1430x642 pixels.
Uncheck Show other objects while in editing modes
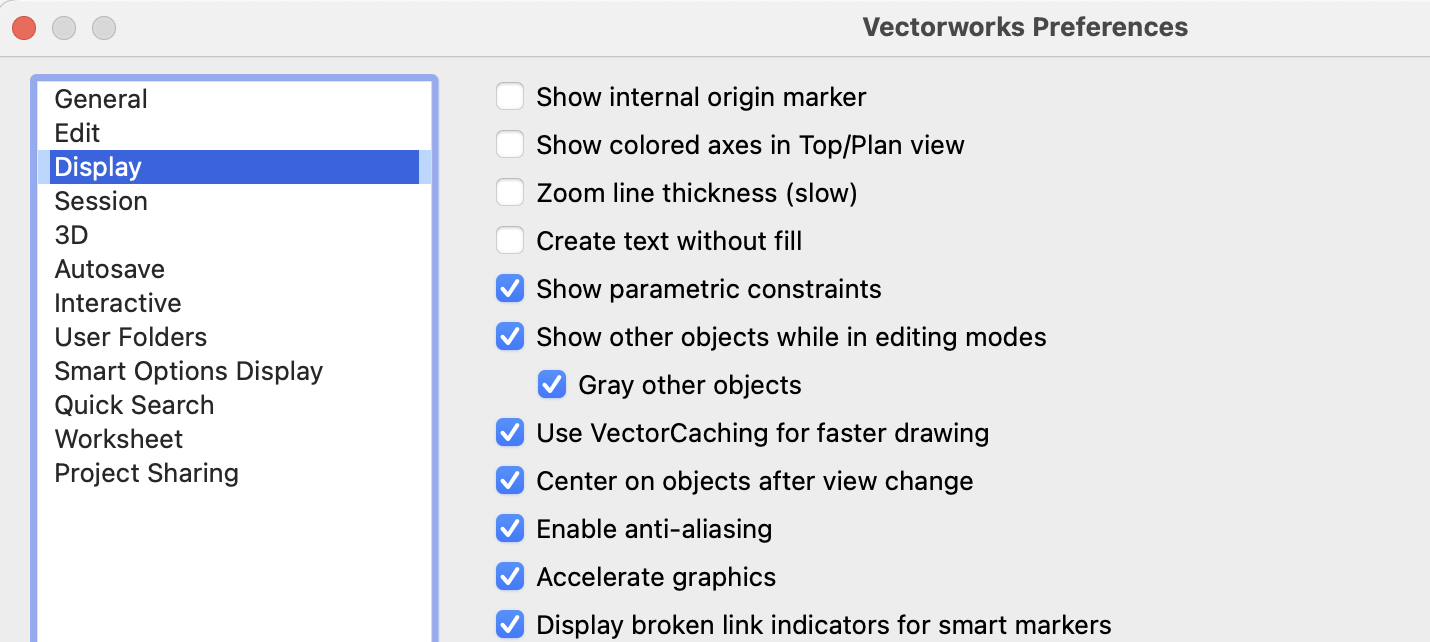pyautogui.click(x=510, y=337)
